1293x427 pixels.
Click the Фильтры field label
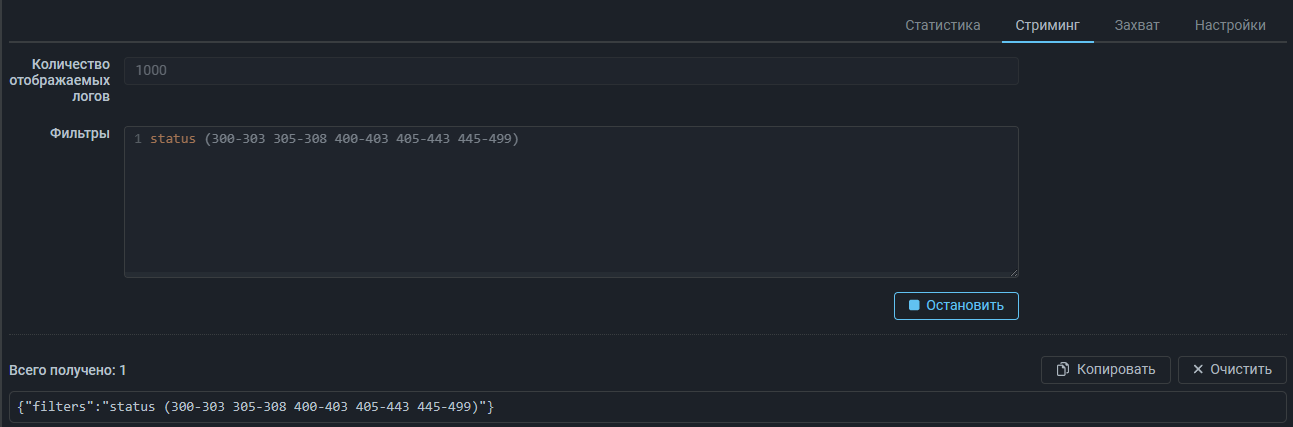pyautogui.click(x=80, y=133)
